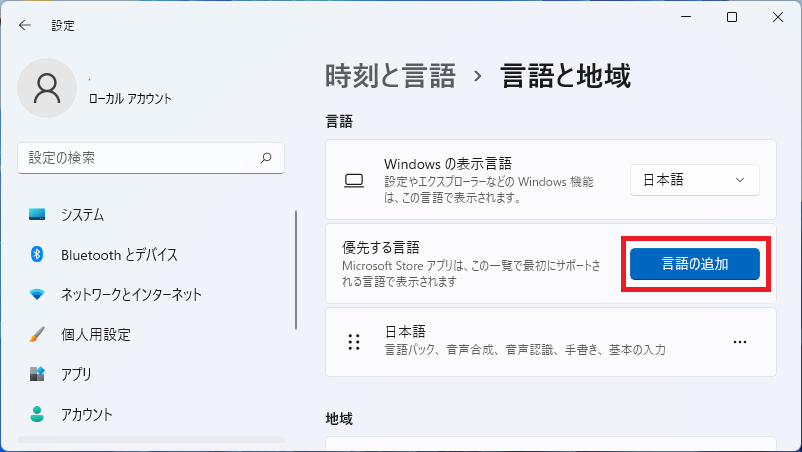Open システム via its monitor icon
Viewport: 802px width, 452px height.
(x=37, y=214)
